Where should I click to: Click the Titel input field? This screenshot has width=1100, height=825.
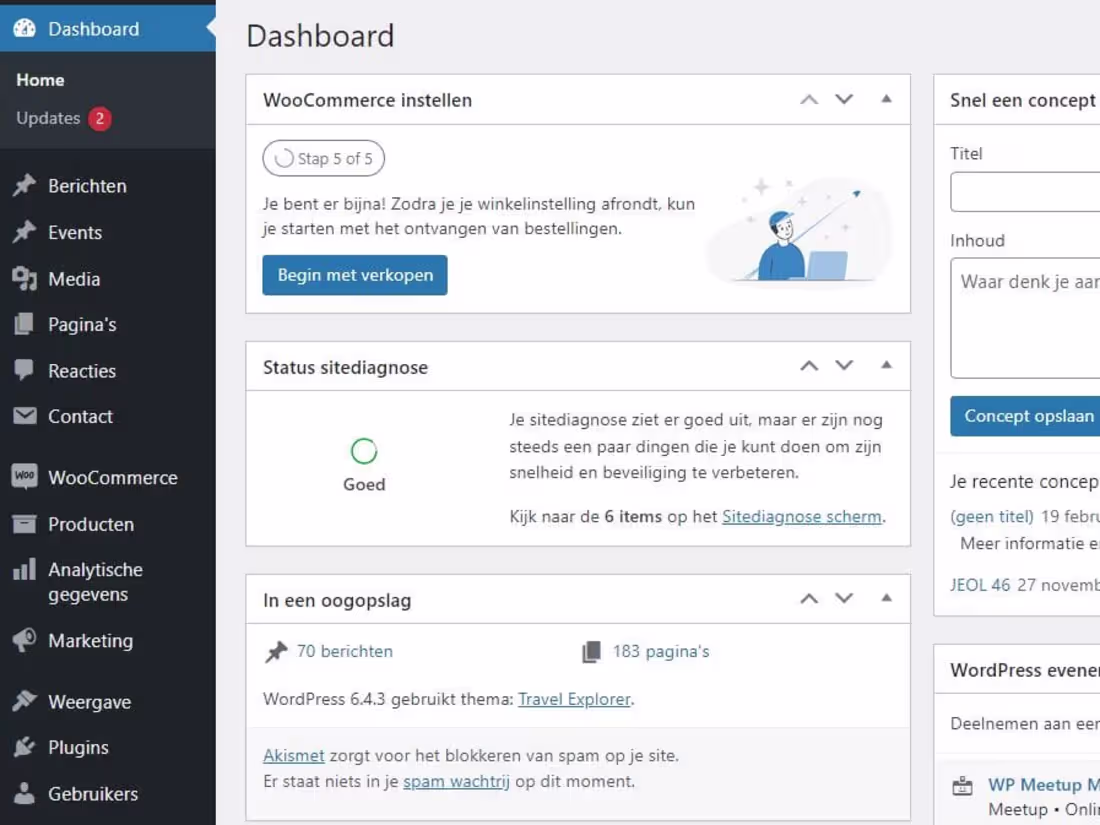pos(1025,192)
